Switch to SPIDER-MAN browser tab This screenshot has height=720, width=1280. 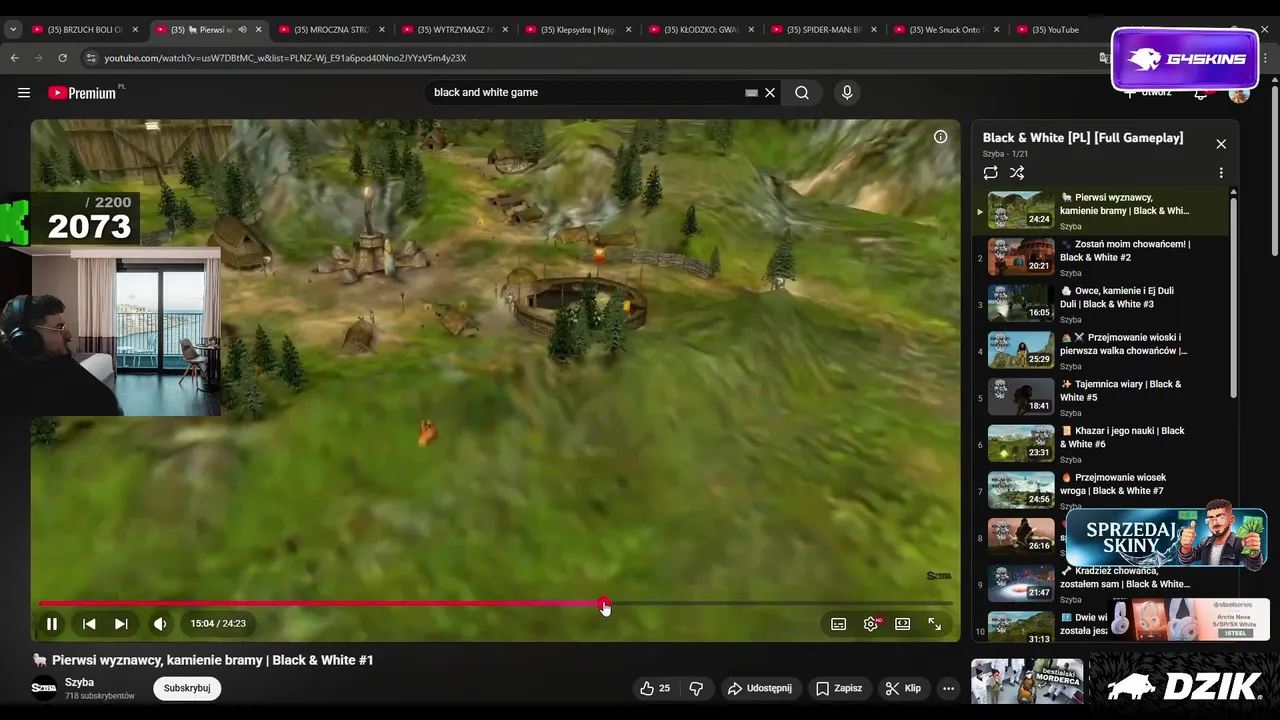coord(823,30)
